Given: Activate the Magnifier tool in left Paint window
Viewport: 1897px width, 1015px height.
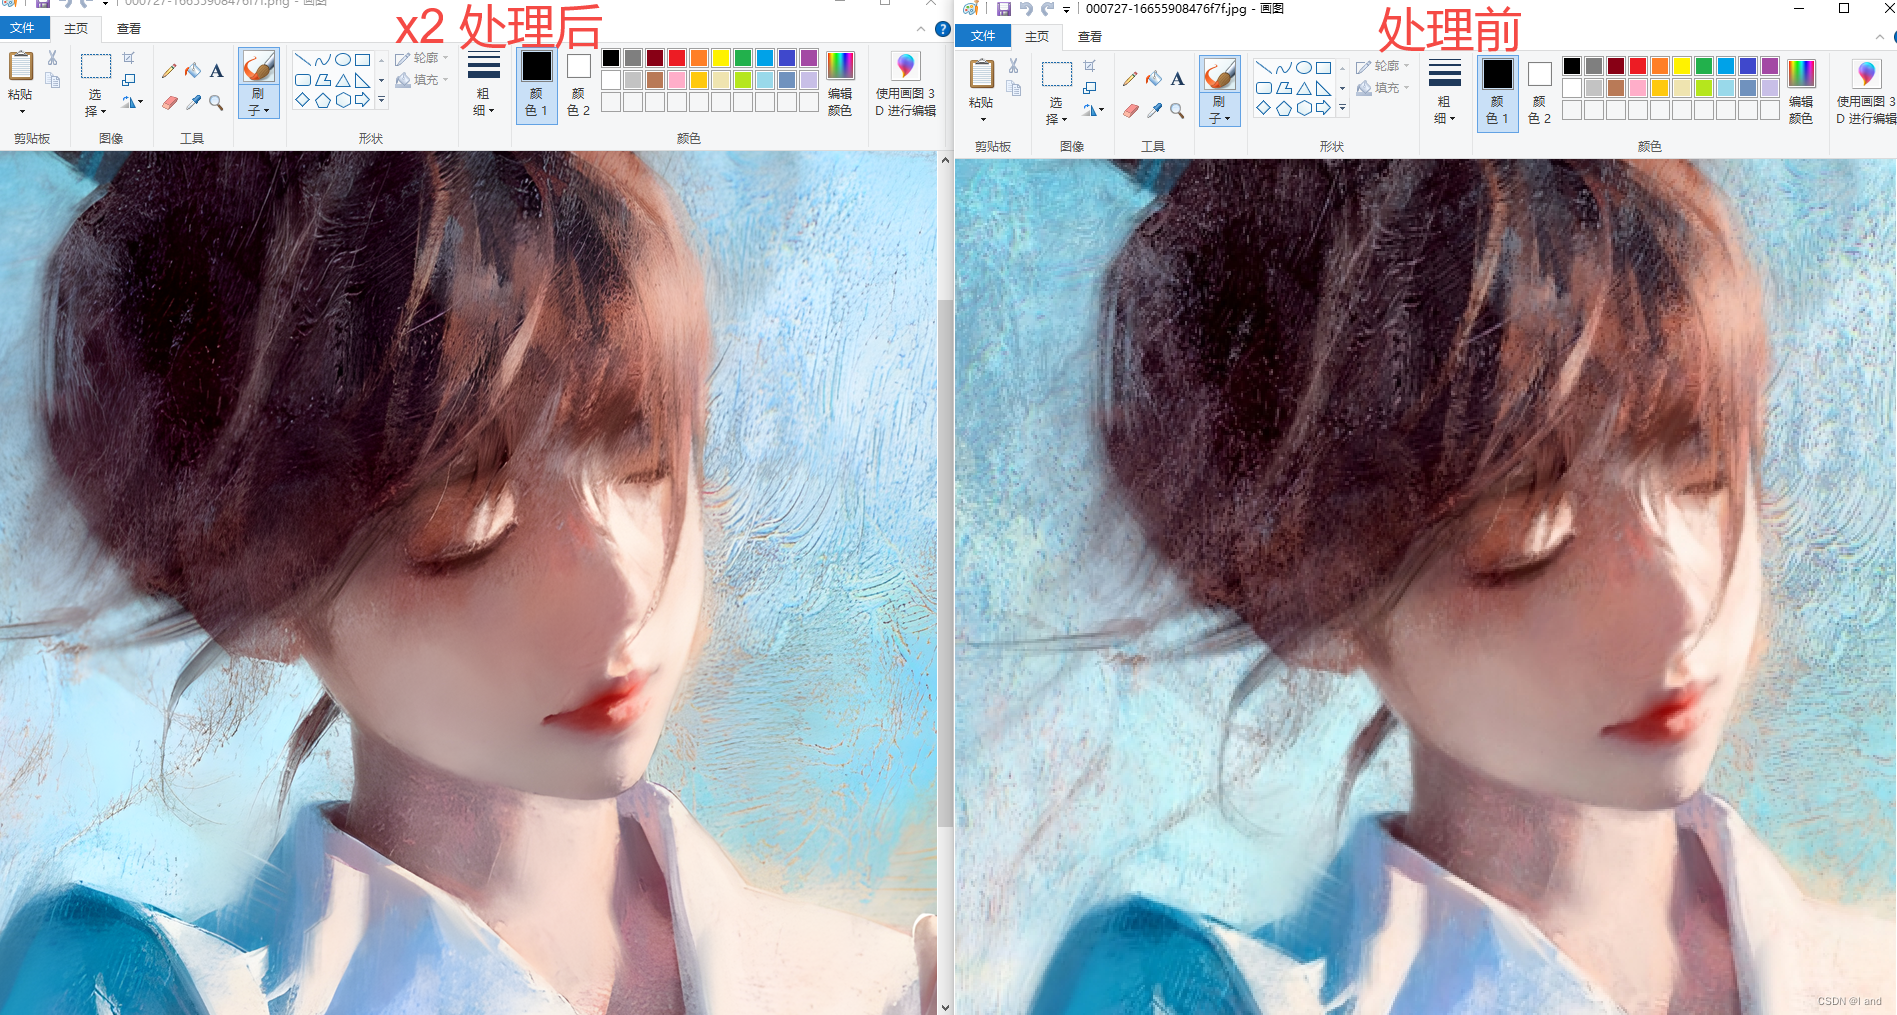Looking at the screenshot, I should coord(216,102).
